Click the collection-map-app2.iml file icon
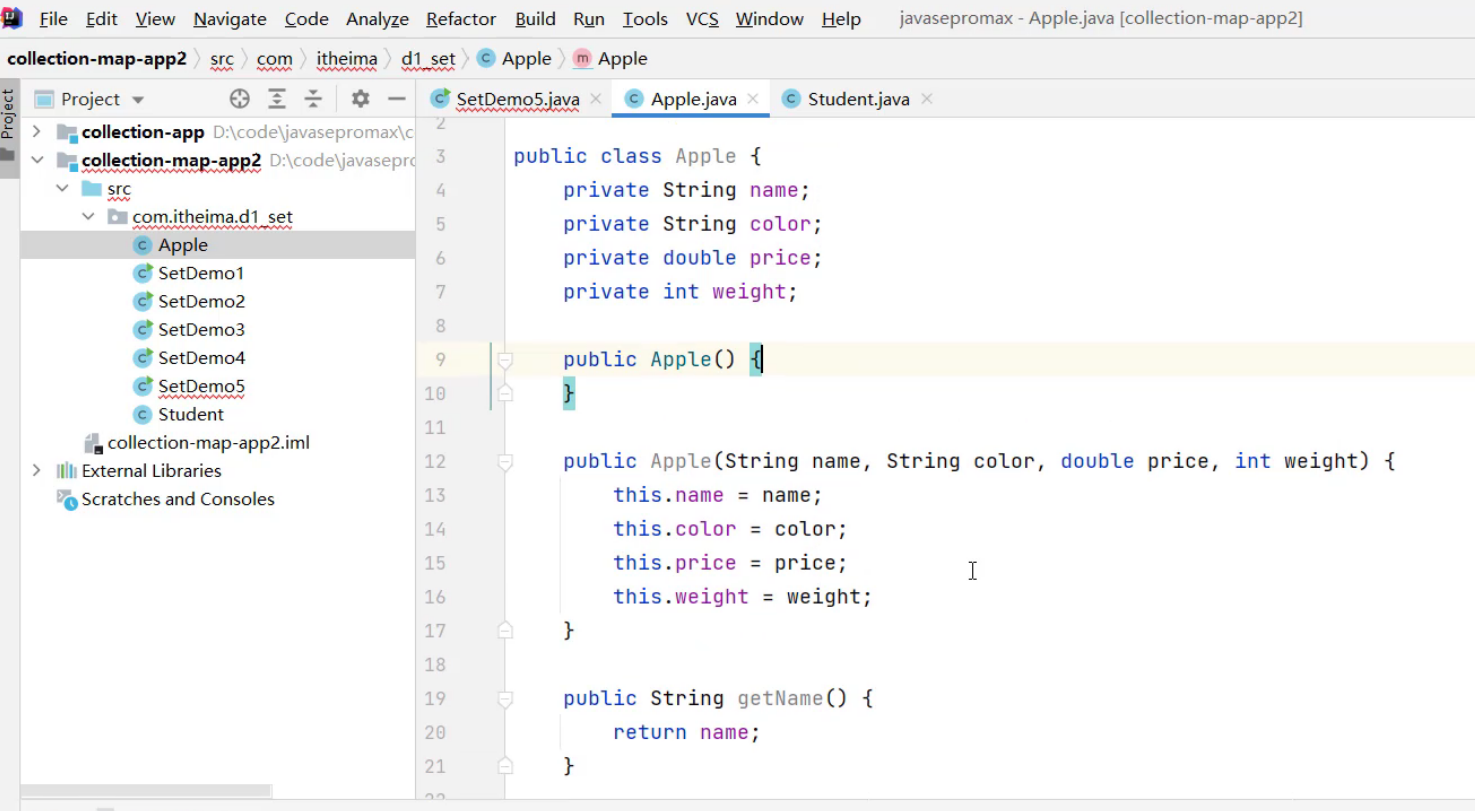This screenshot has width=1475, height=811. 92,443
